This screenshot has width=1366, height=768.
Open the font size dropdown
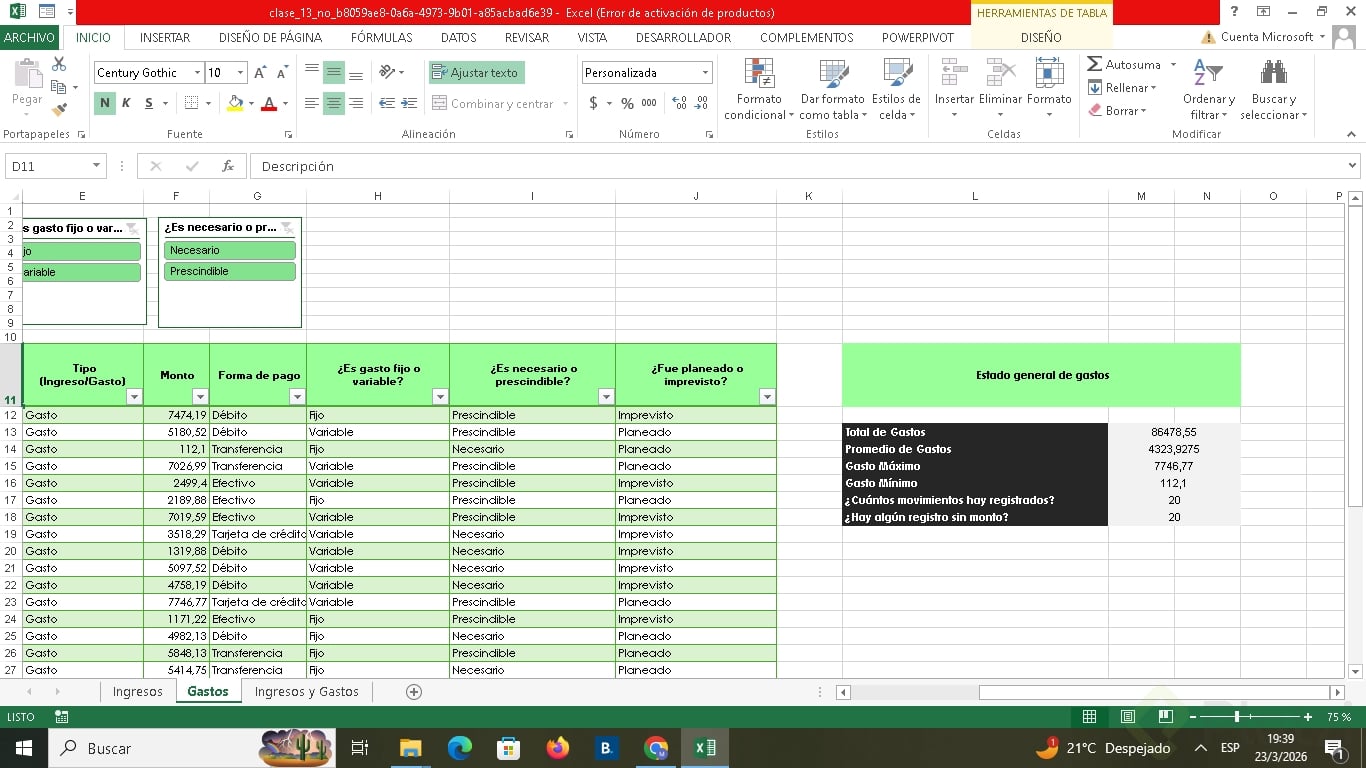tap(240, 73)
